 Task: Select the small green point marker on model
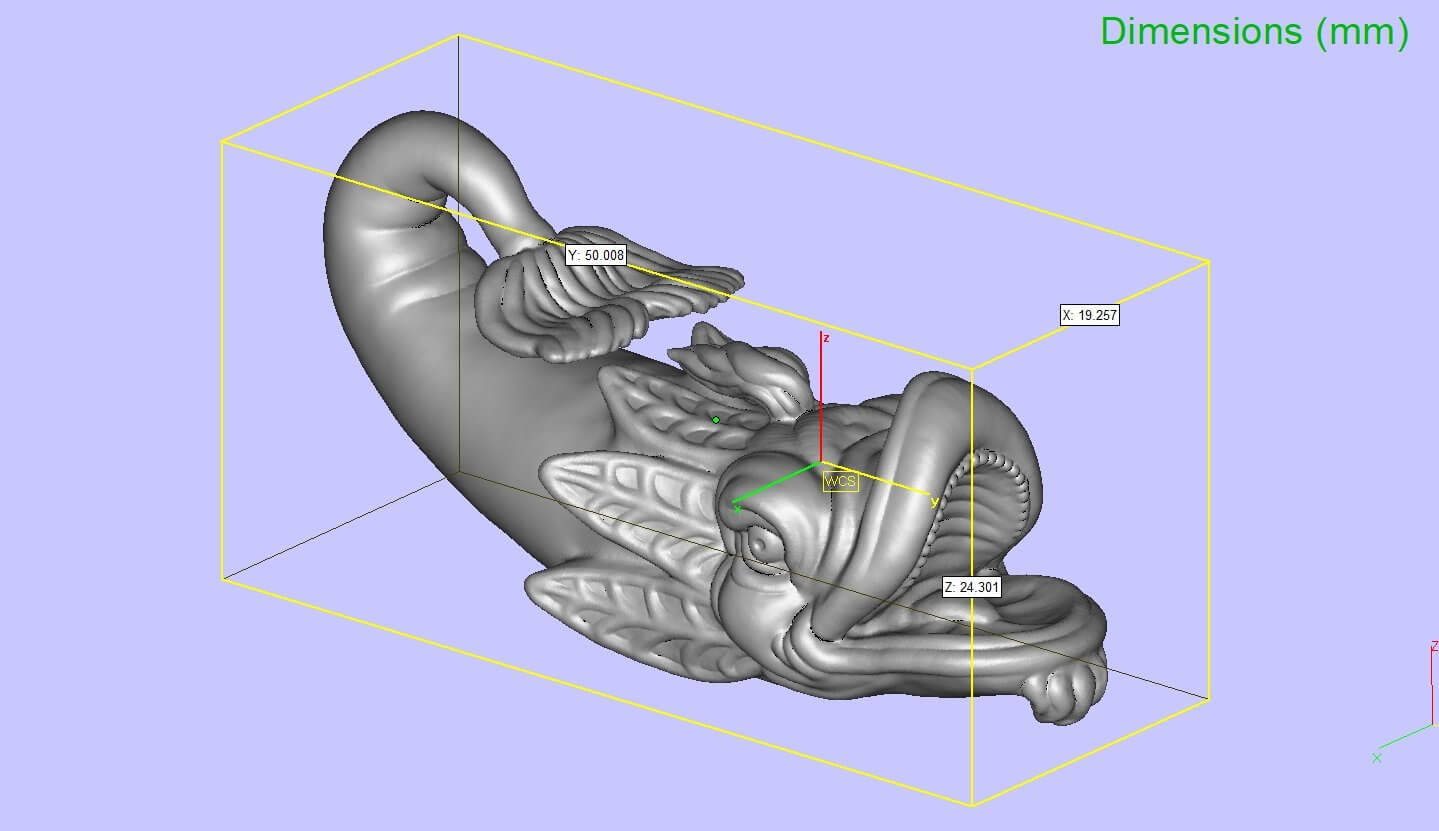(x=716, y=420)
